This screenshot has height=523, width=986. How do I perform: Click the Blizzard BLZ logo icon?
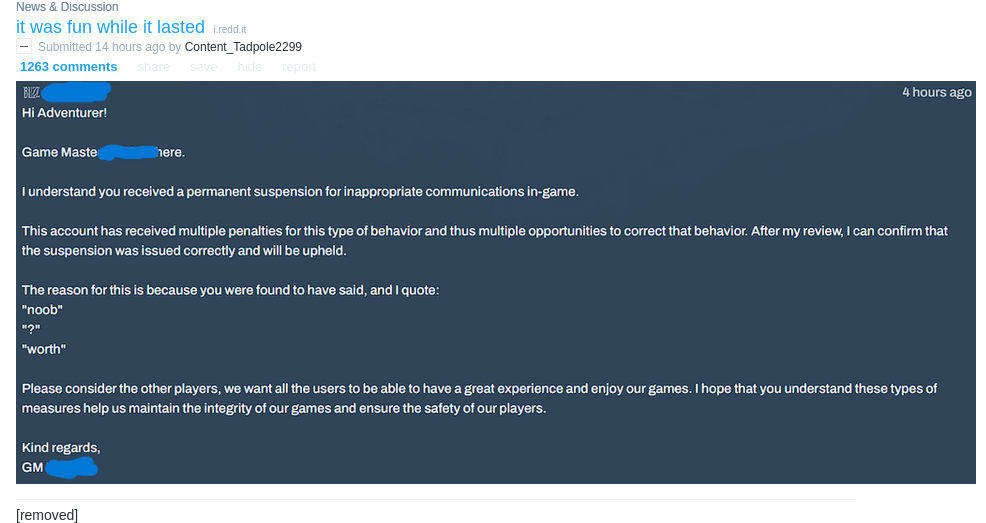(31, 93)
